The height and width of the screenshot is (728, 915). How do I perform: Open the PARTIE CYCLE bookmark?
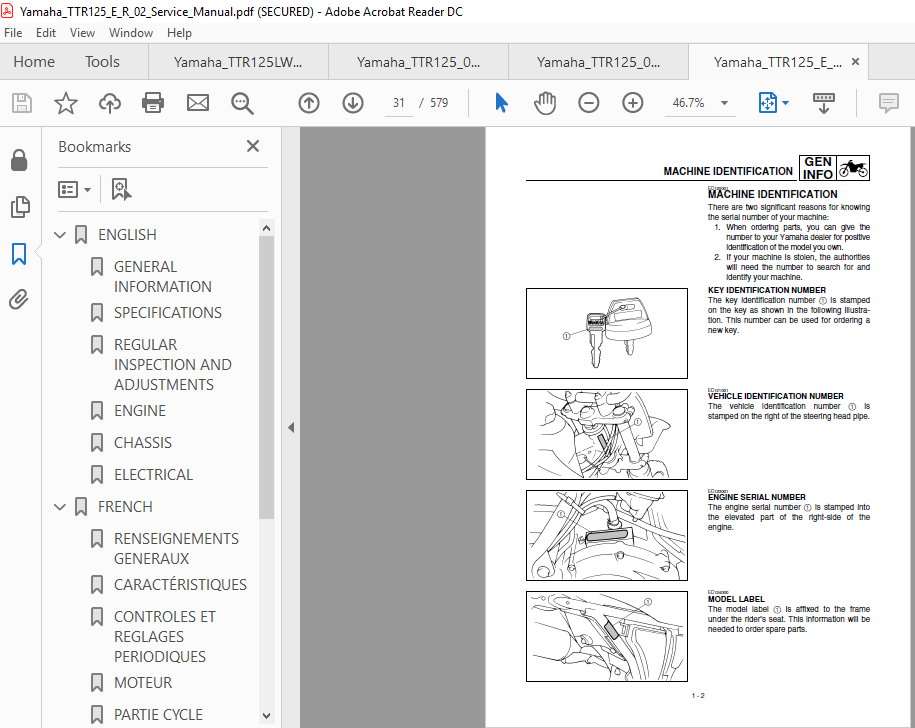(158, 715)
